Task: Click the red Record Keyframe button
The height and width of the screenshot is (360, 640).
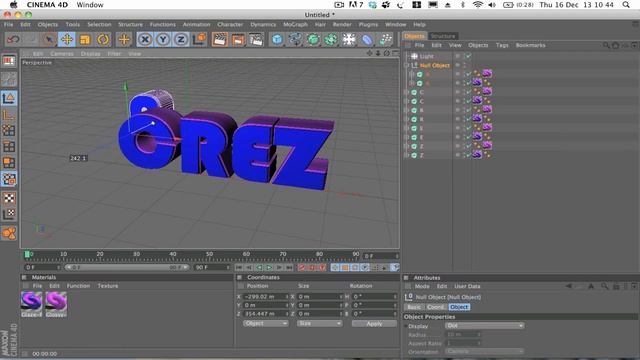Action: point(302,267)
